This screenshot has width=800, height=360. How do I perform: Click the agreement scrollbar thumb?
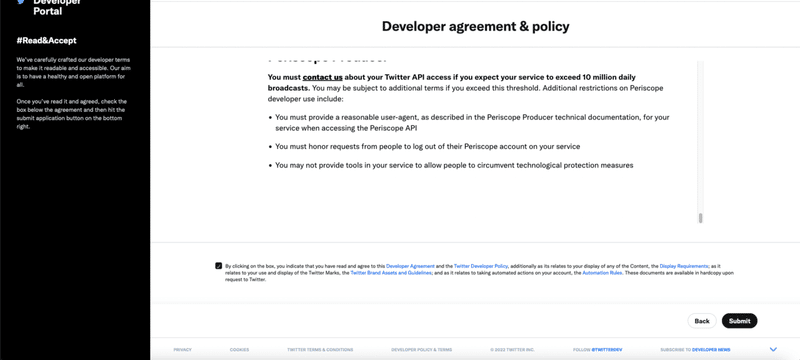(x=701, y=218)
